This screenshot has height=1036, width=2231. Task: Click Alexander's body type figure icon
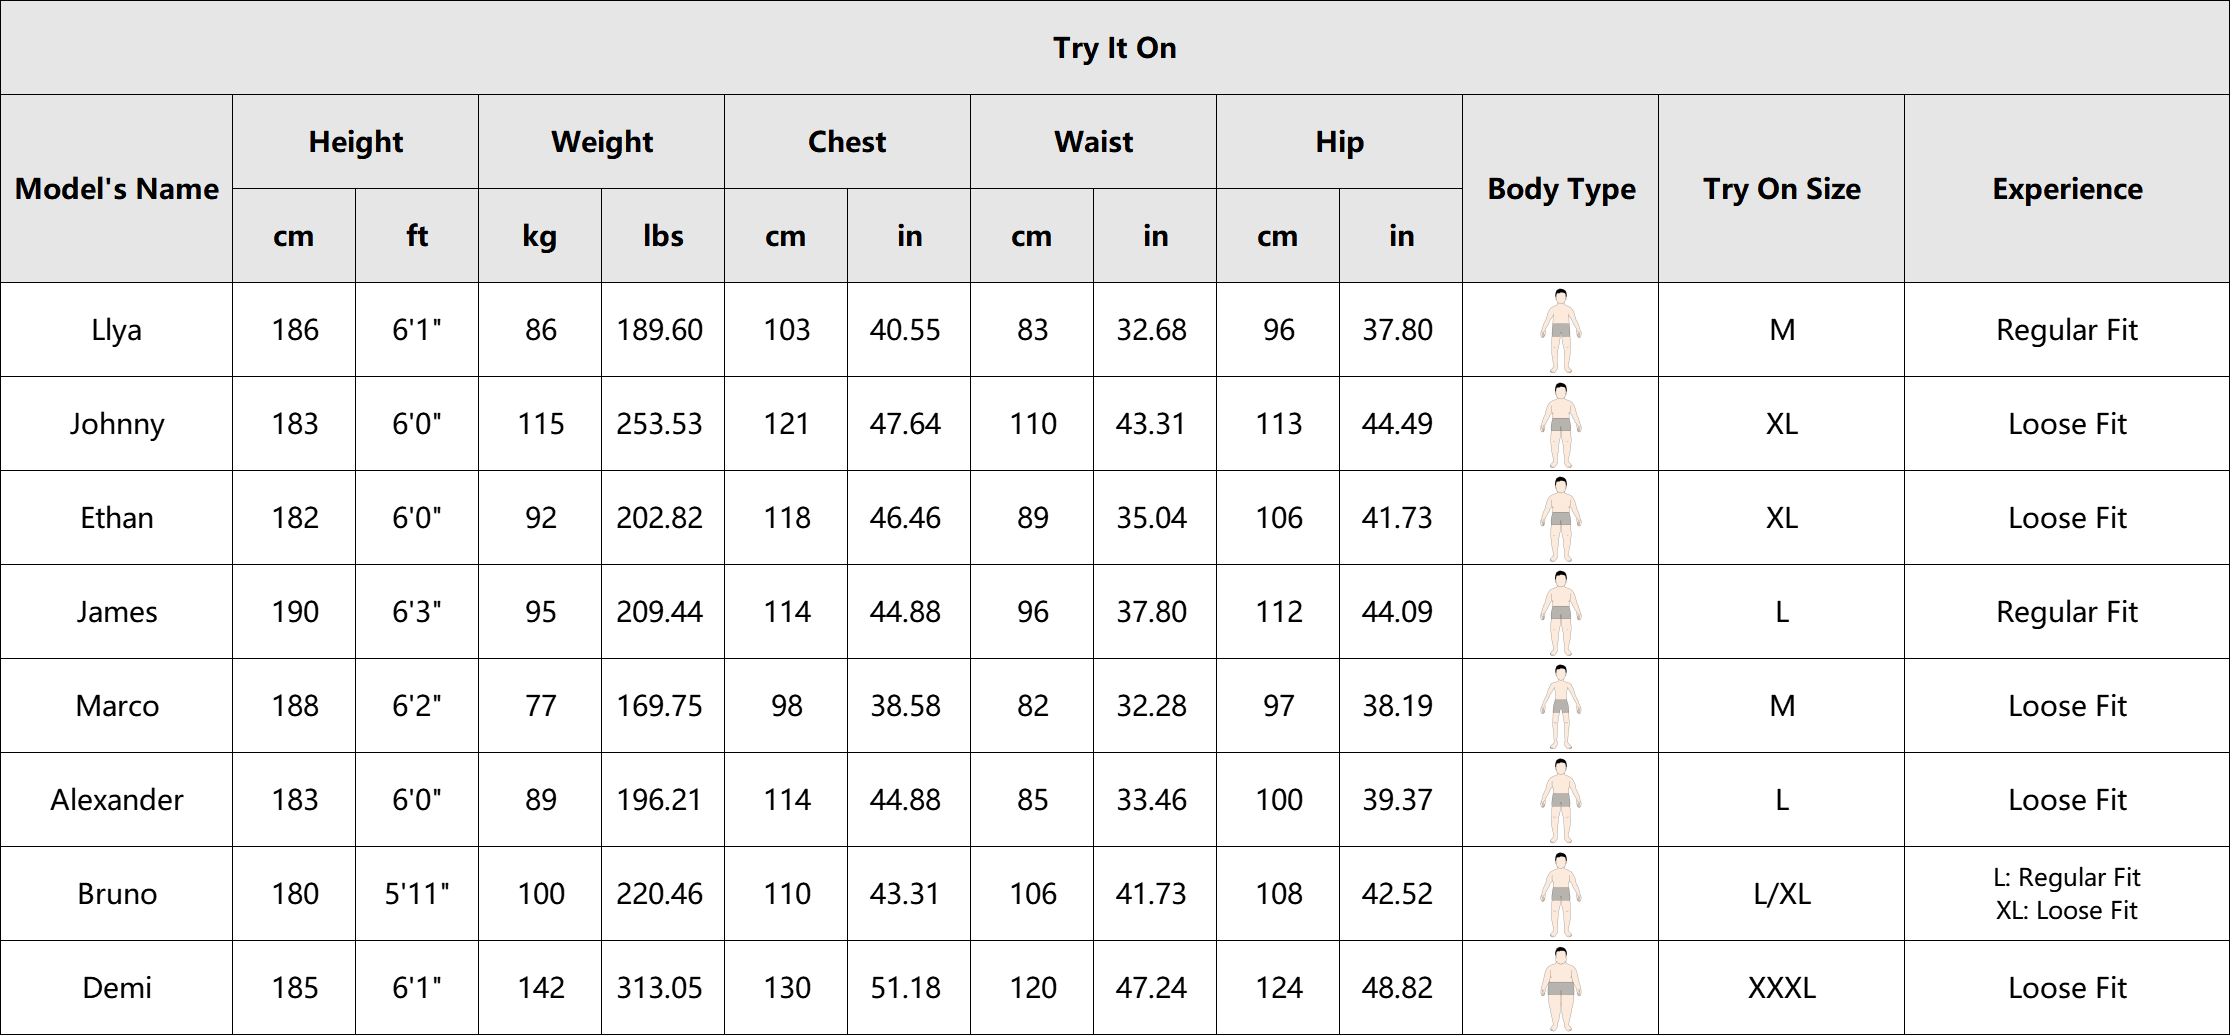pyautogui.click(x=1560, y=800)
